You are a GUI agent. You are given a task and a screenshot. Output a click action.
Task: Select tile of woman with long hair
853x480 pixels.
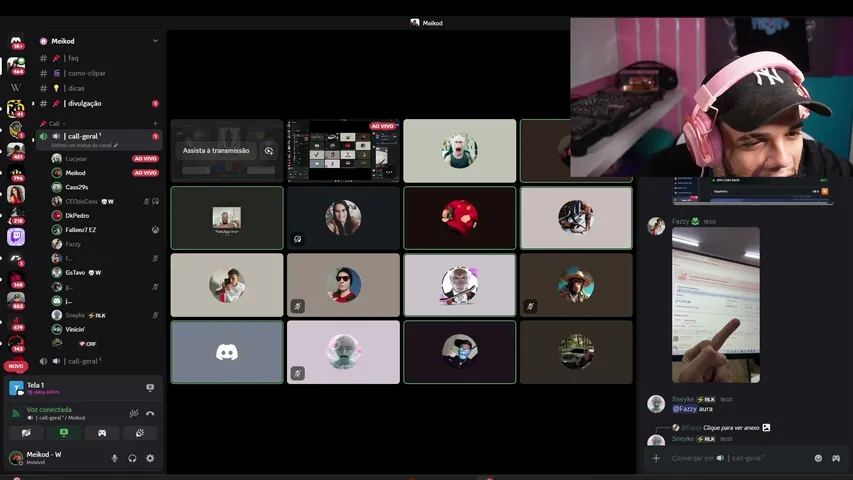point(343,218)
